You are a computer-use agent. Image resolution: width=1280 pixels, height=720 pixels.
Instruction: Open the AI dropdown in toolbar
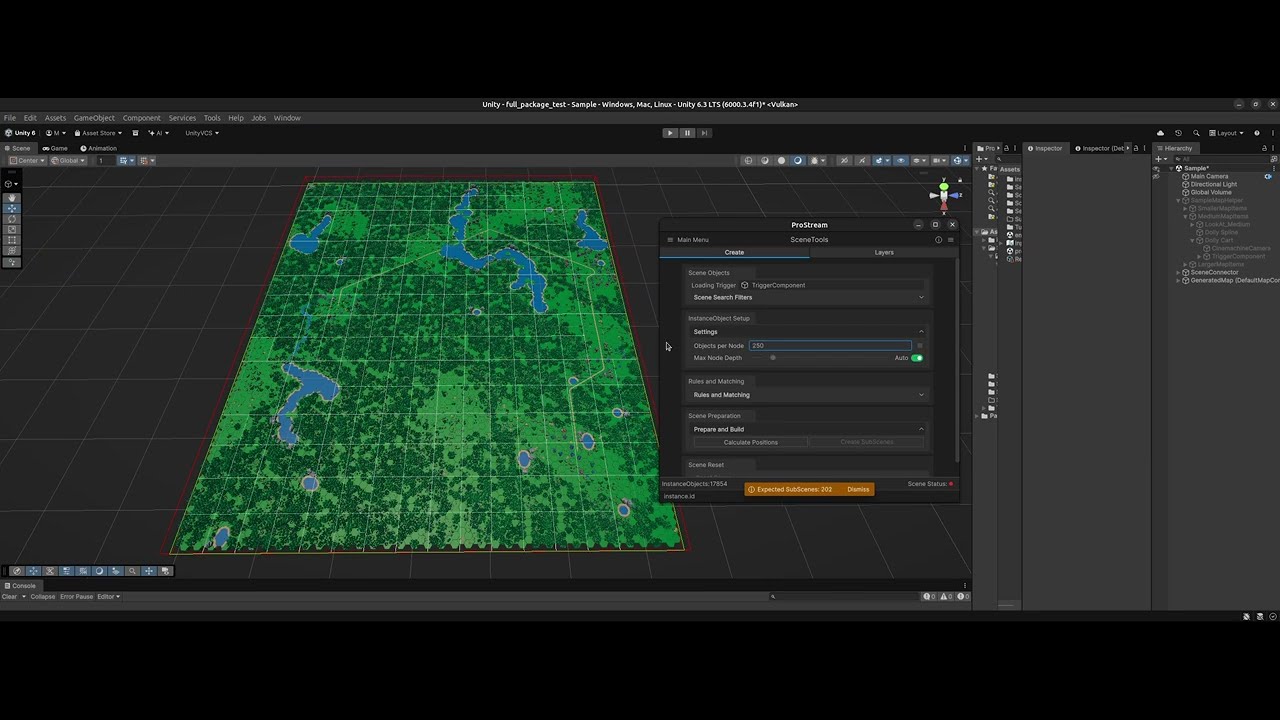pyautogui.click(x=158, y=133)
